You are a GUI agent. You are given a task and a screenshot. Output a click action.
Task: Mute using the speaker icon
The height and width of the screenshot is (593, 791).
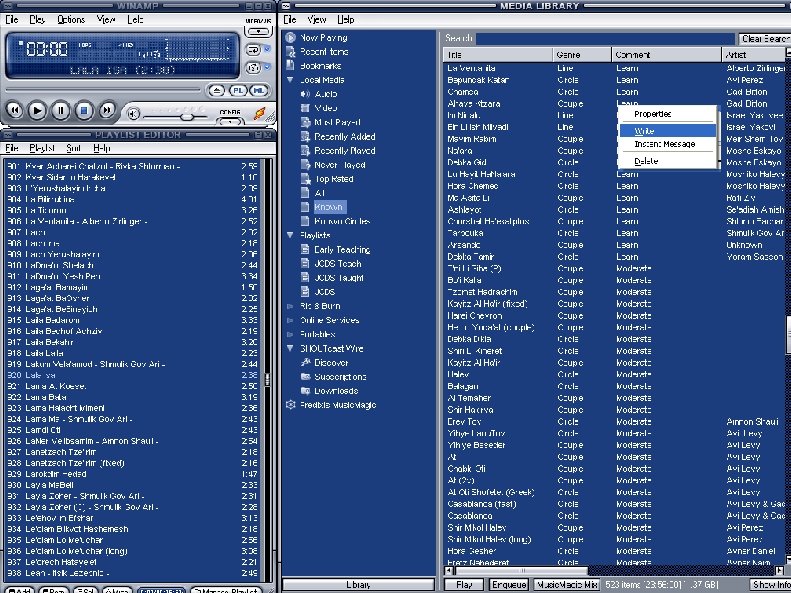tap(132, 114)
